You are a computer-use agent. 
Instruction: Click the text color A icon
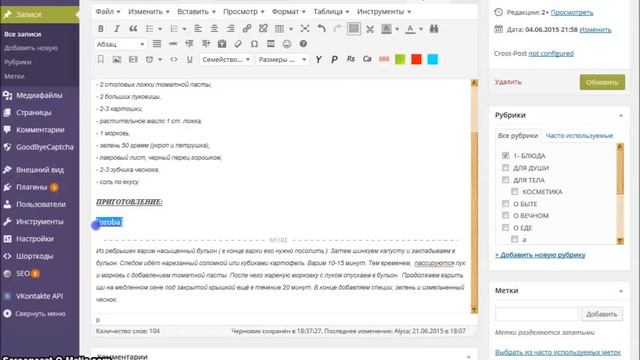tap(411, 29)
